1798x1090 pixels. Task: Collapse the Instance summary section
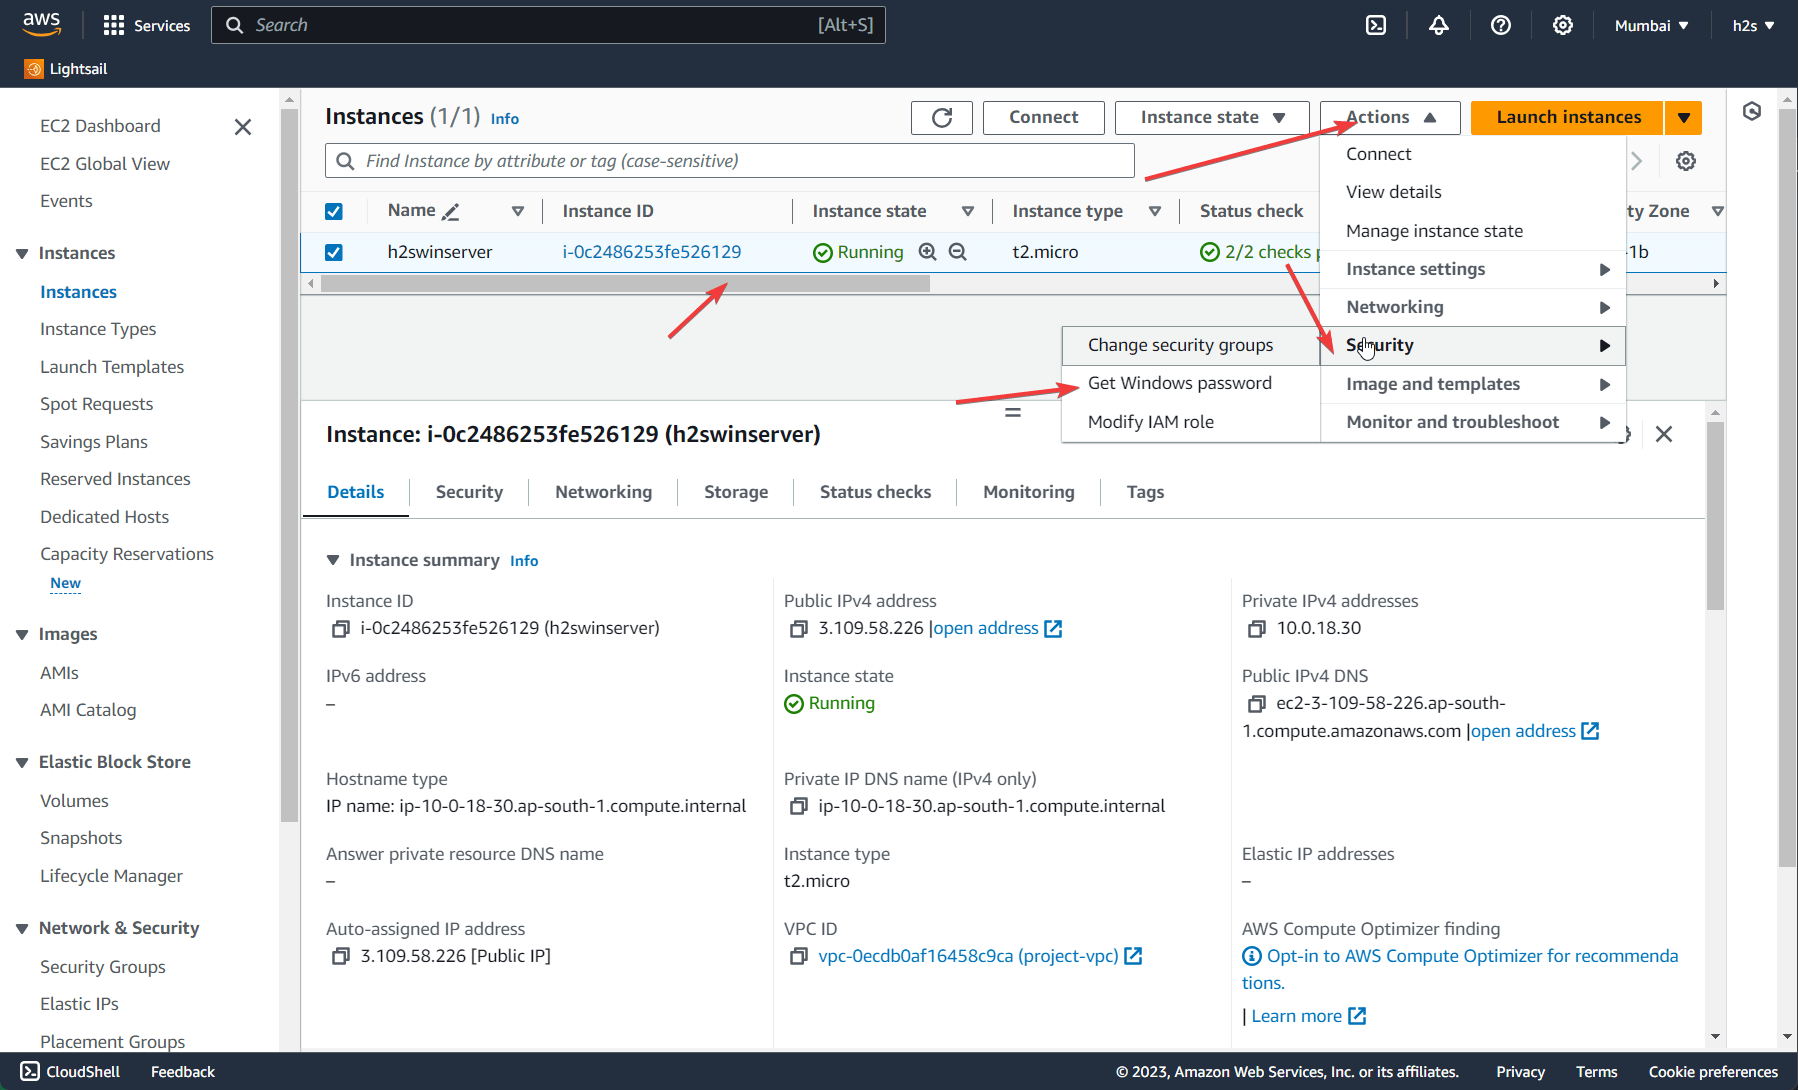tap(333, 559)
